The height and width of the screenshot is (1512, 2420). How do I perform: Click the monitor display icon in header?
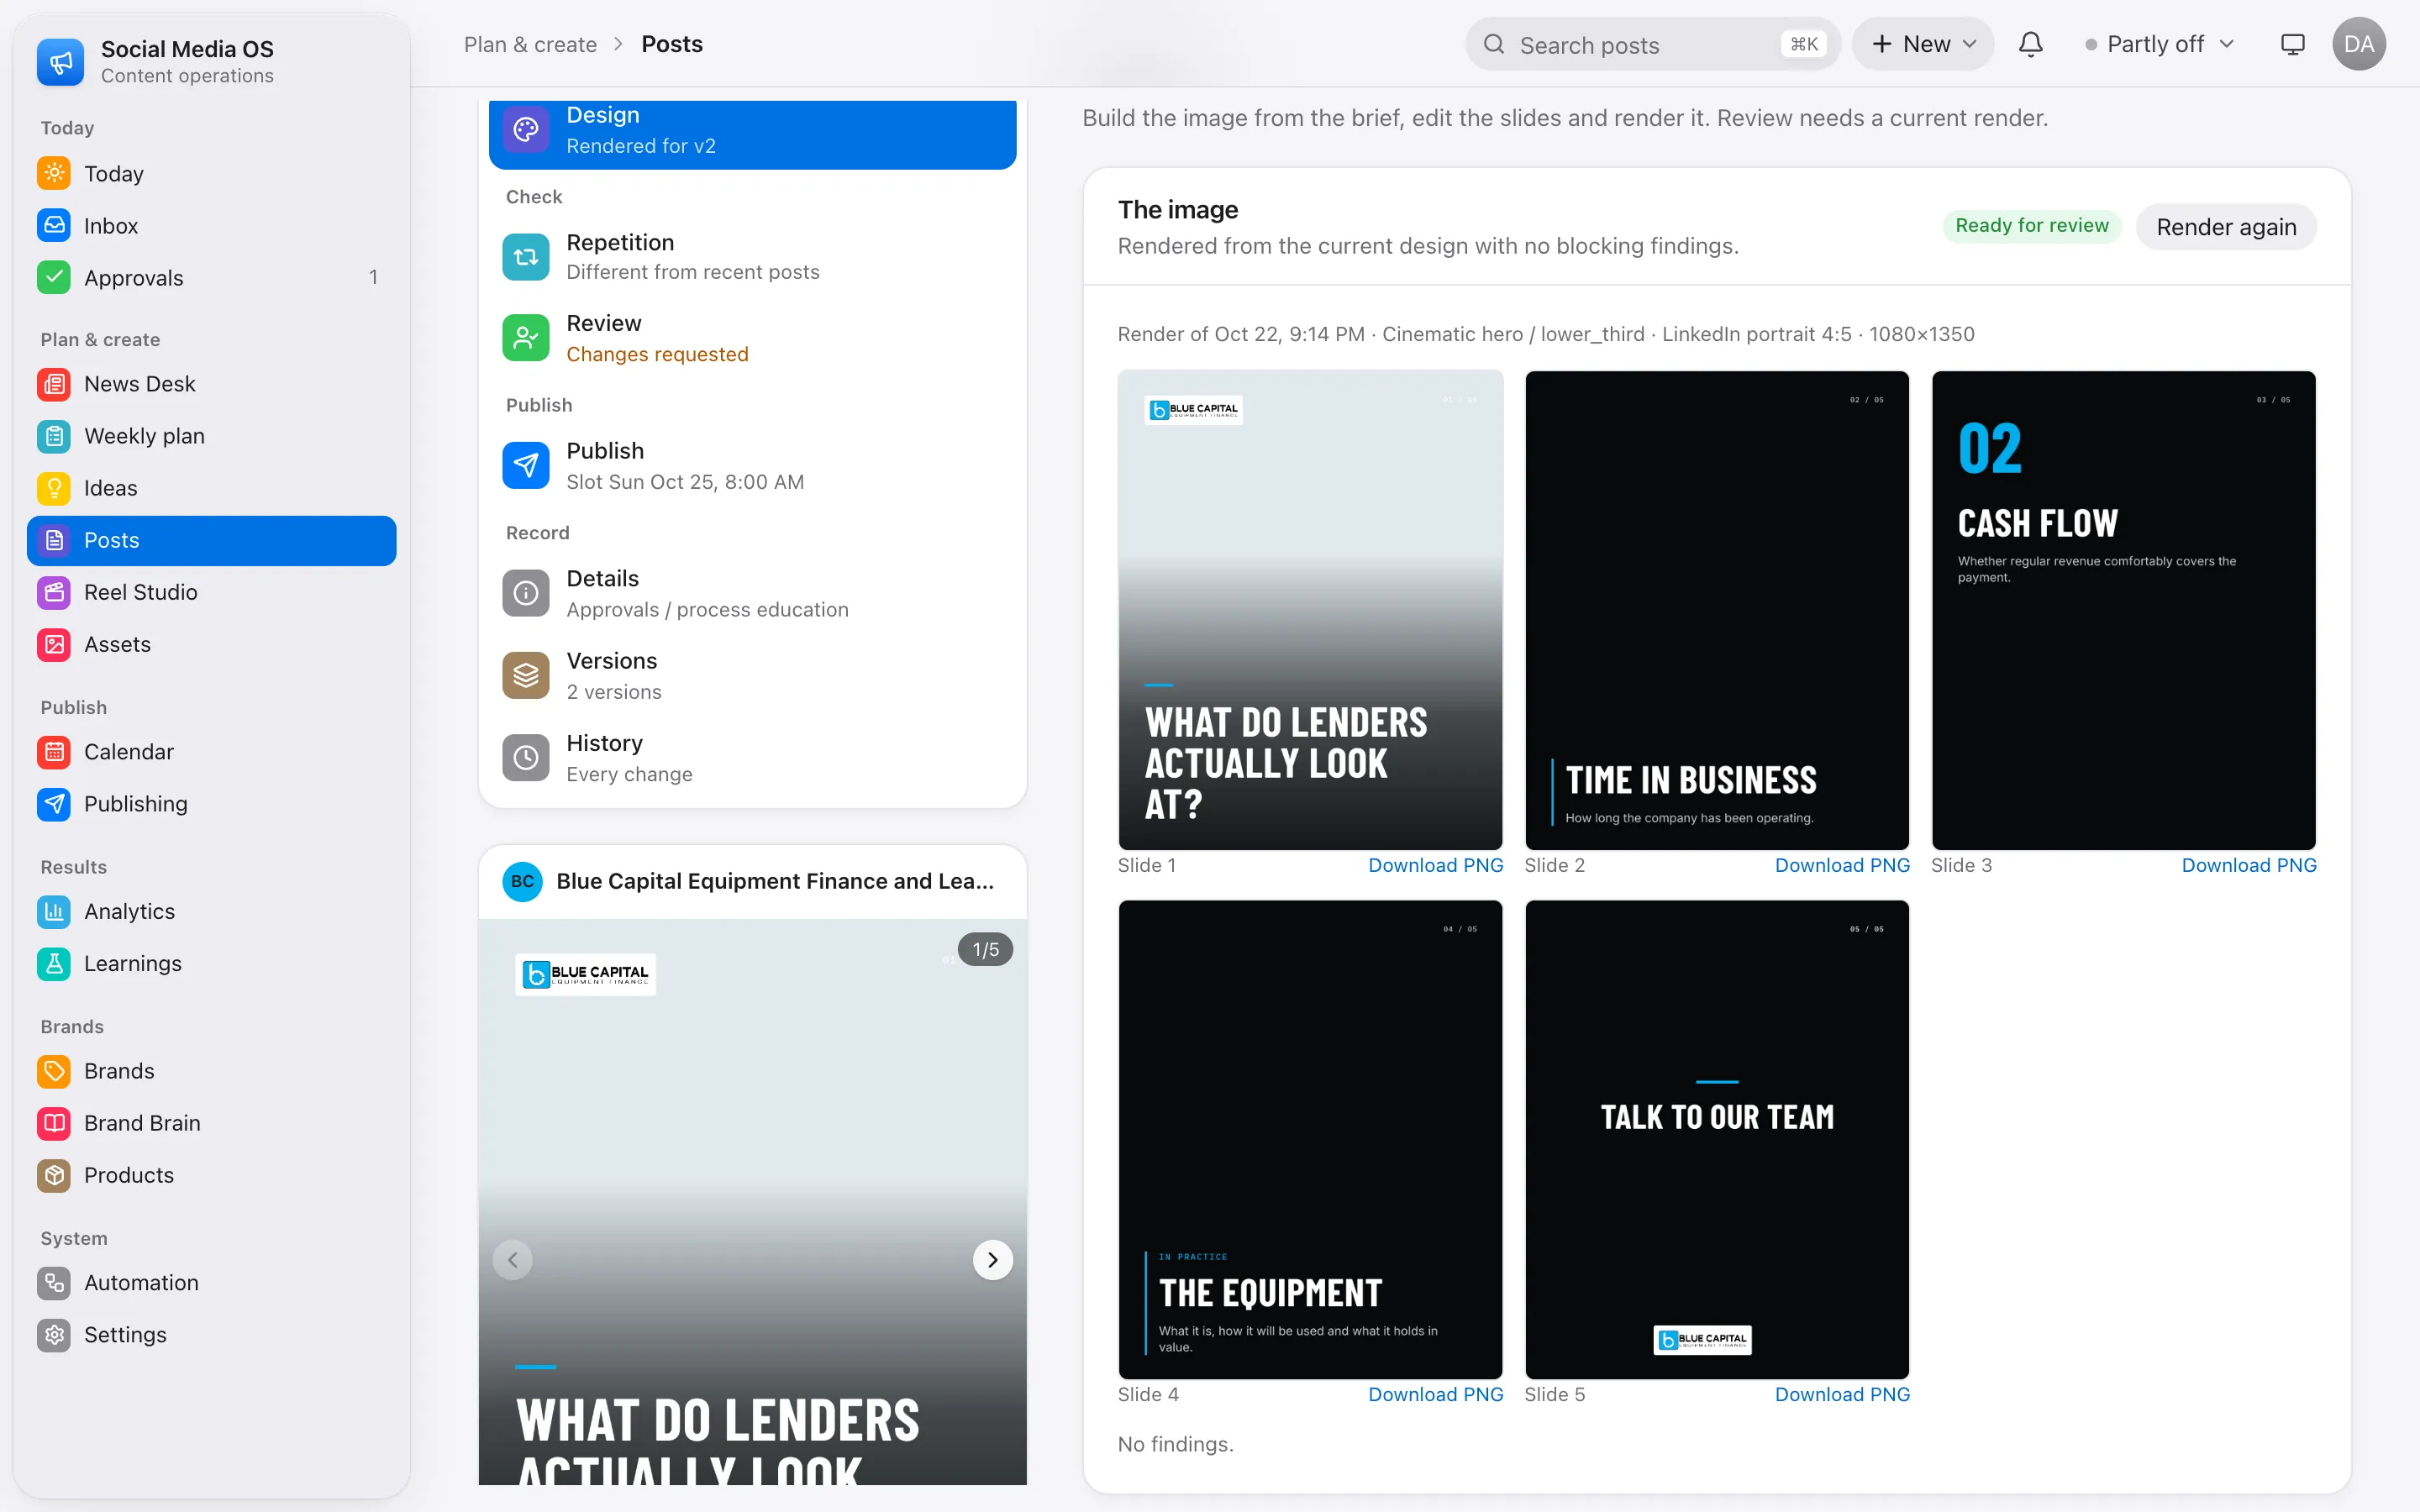2292,44
